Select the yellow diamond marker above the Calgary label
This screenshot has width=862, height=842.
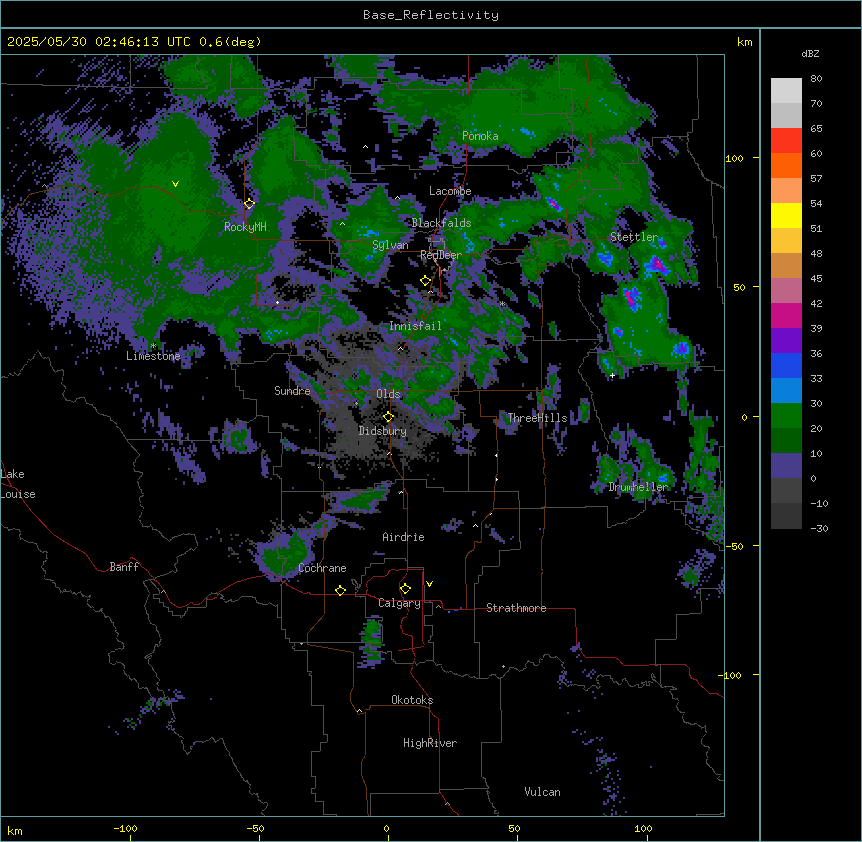pyautogui.click(x=405, y=589)
